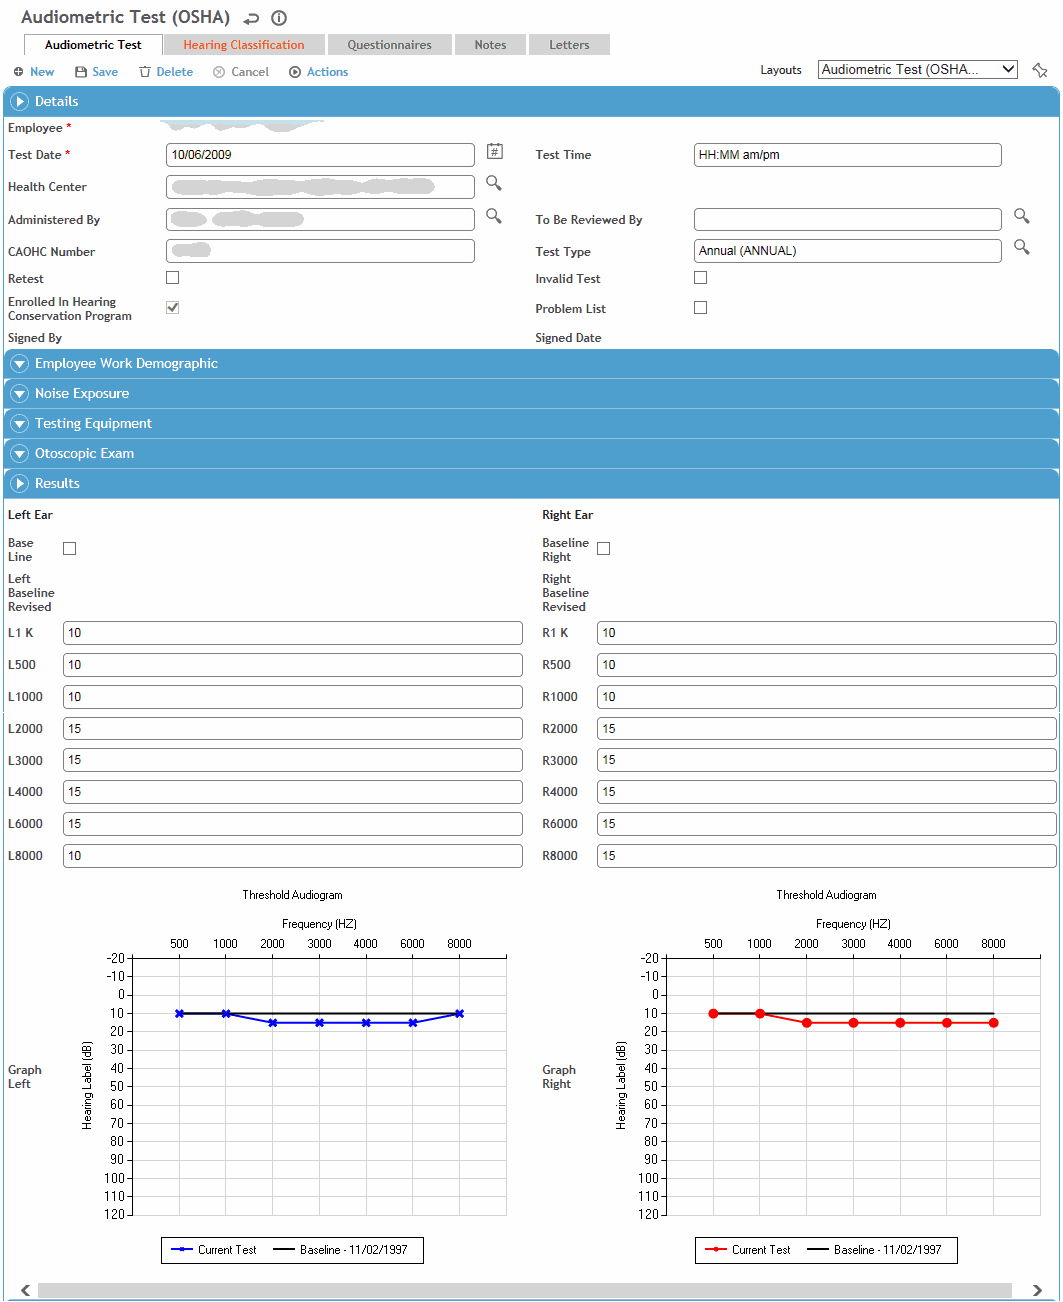Screen dimensions: 1063x1302
Task: Click the To Be Reviewed By field
Action: point(848,220)
